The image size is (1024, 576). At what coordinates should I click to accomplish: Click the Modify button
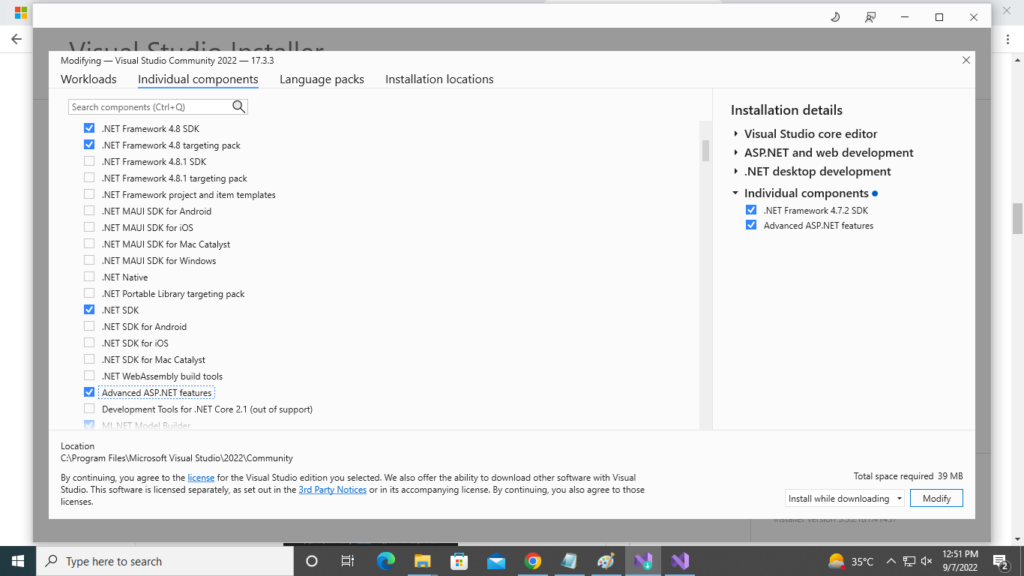pos(936,497)
